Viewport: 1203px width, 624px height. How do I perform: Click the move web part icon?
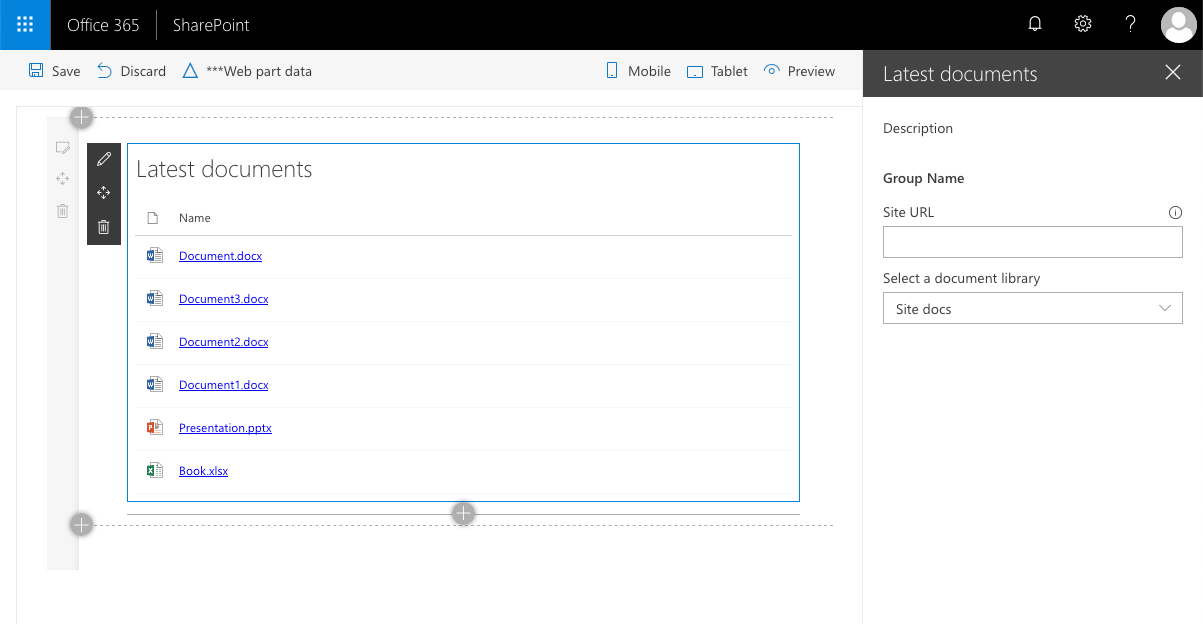click(x=103, y=193)
